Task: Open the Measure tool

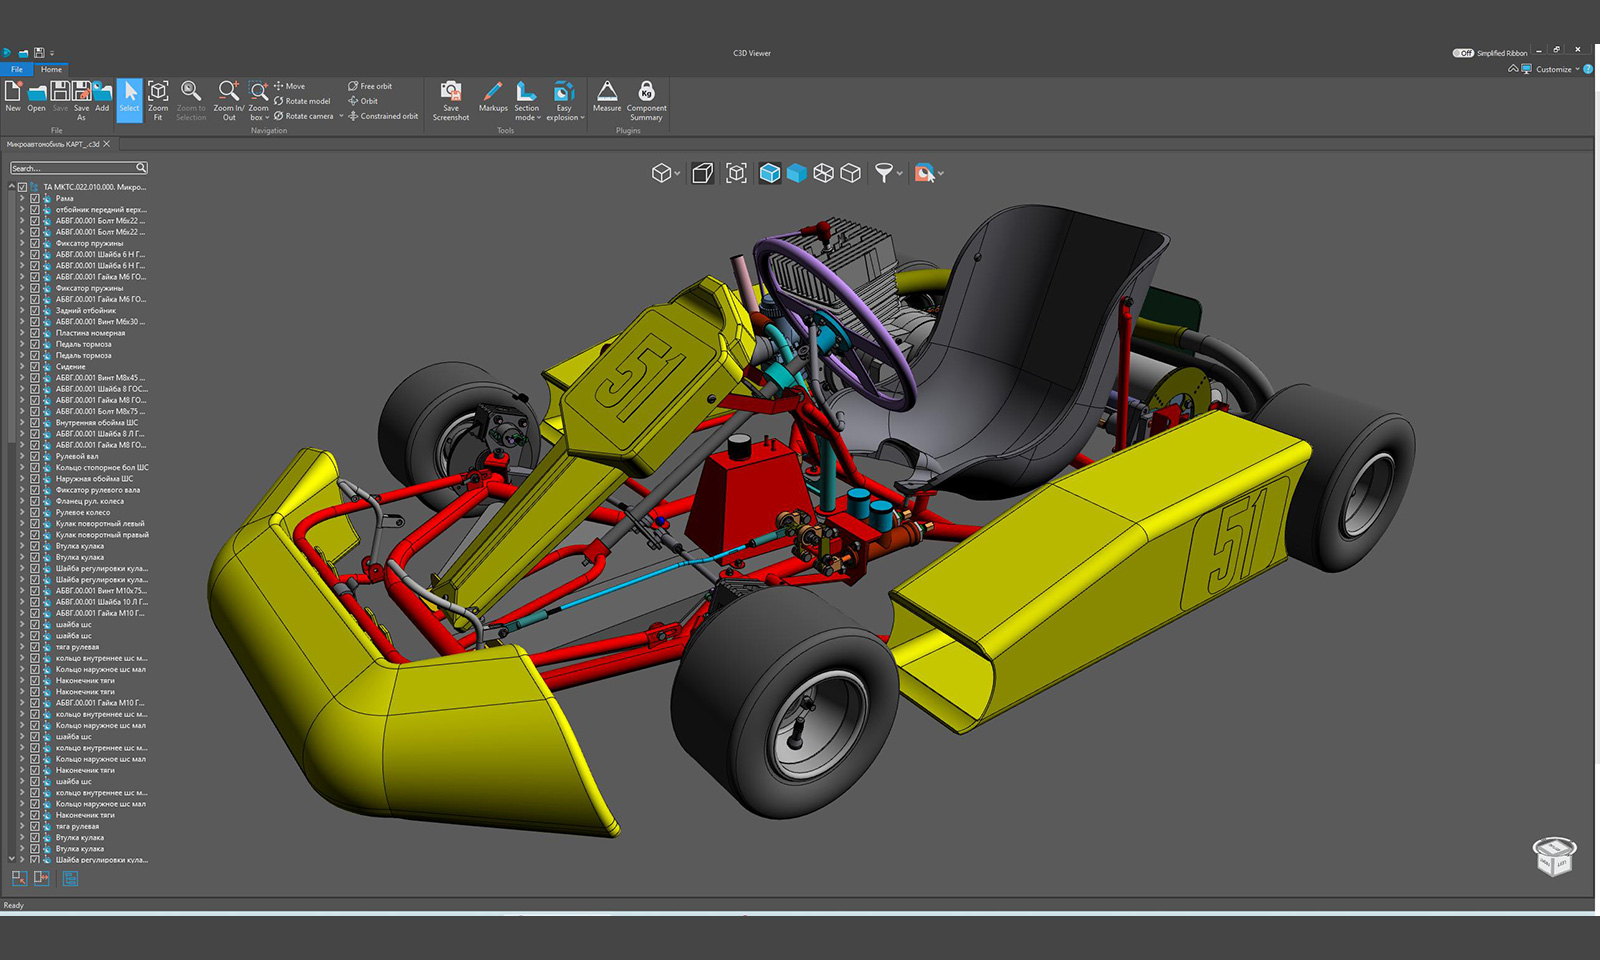Action: tap(607, 96)
